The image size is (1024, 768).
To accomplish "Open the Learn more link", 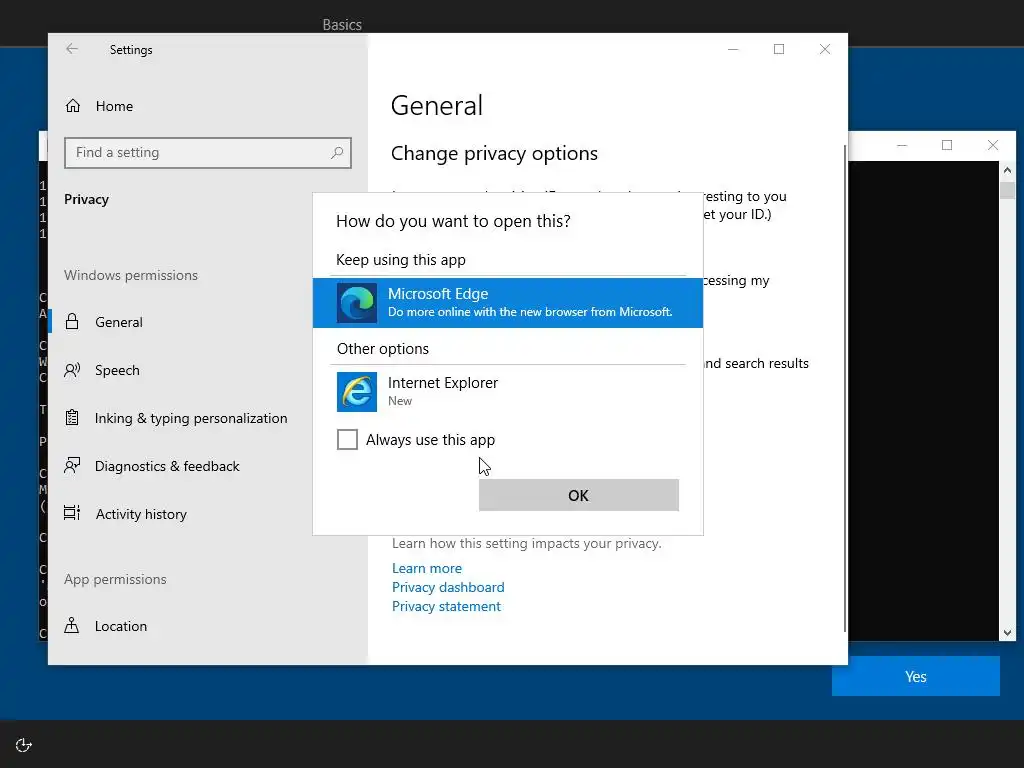I will click(x=426, y=568).
